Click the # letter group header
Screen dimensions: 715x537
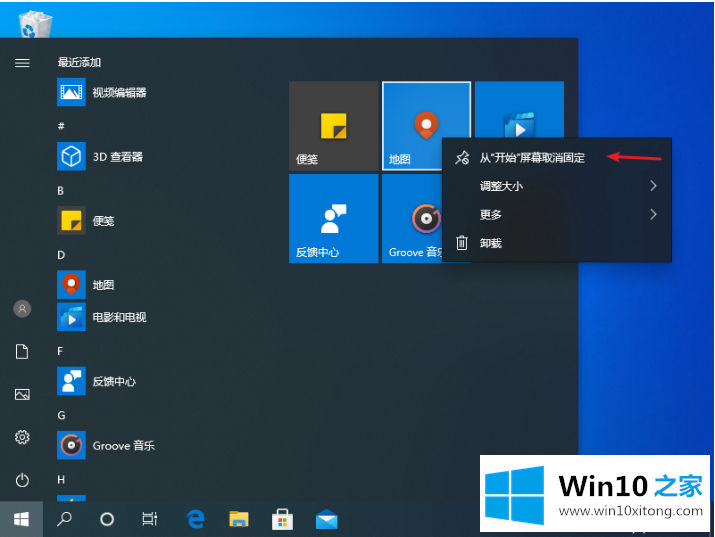tap(61, 126)
